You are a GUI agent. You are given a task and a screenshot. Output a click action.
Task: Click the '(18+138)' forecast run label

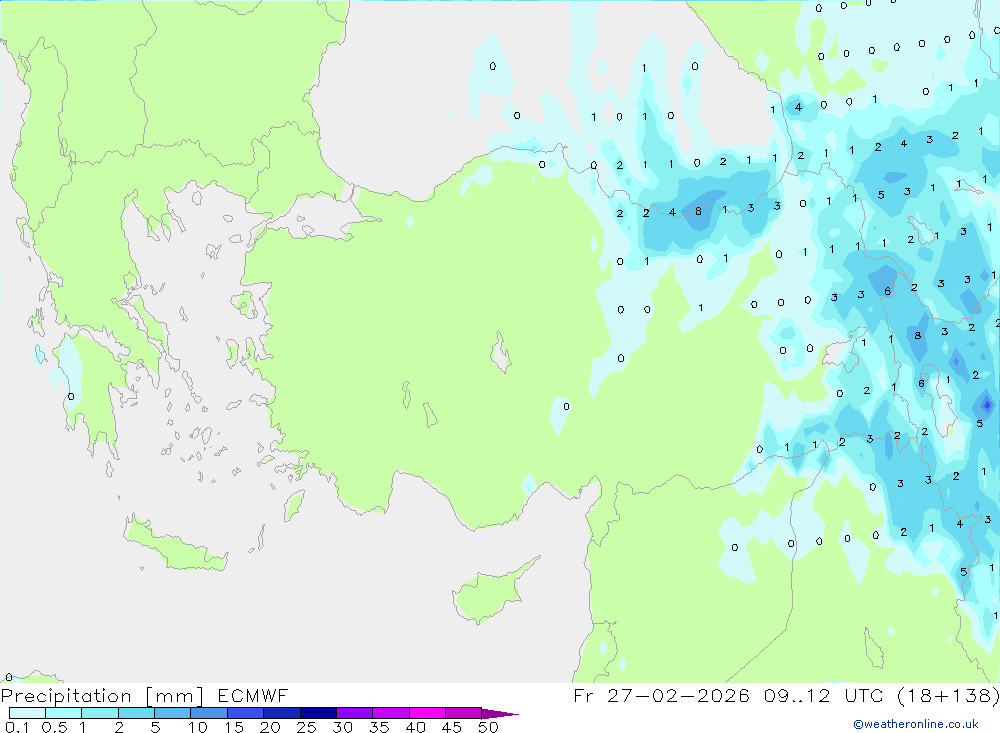[948, 695]
